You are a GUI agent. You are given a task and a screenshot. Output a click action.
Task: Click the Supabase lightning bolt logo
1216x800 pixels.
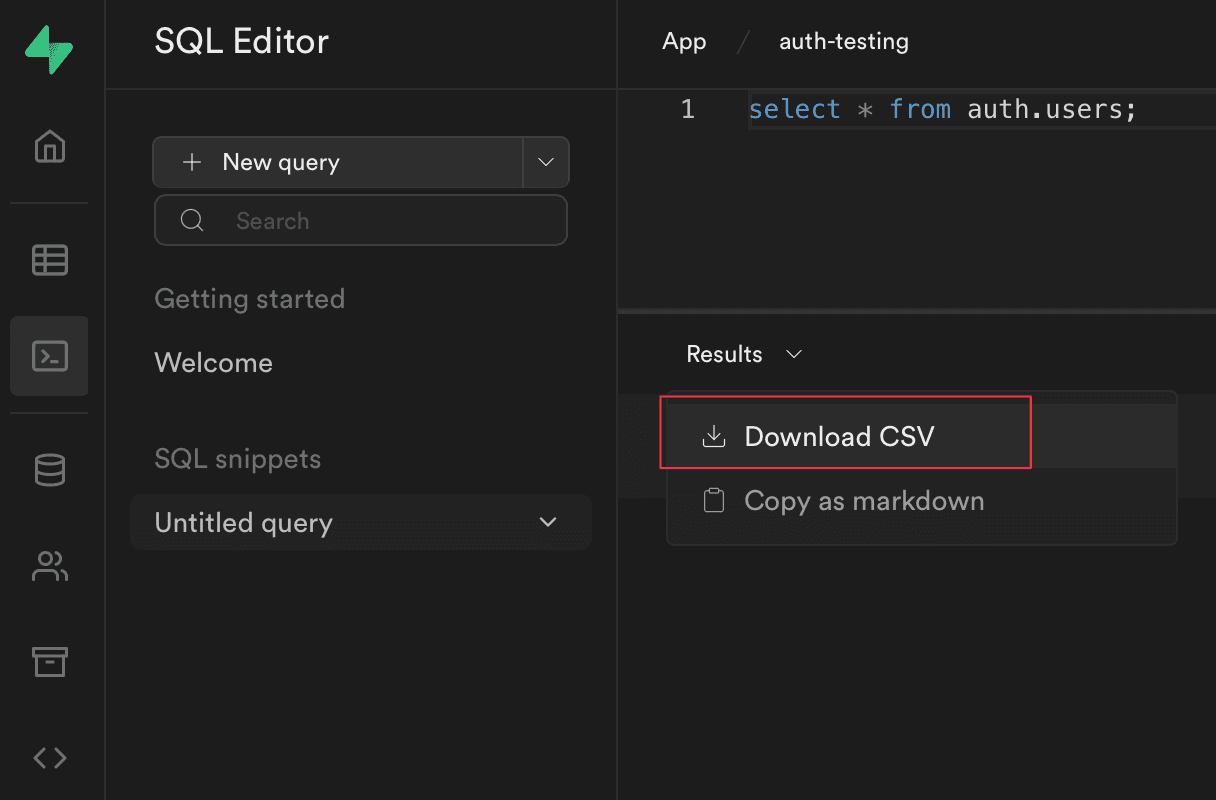click(49, 49)
